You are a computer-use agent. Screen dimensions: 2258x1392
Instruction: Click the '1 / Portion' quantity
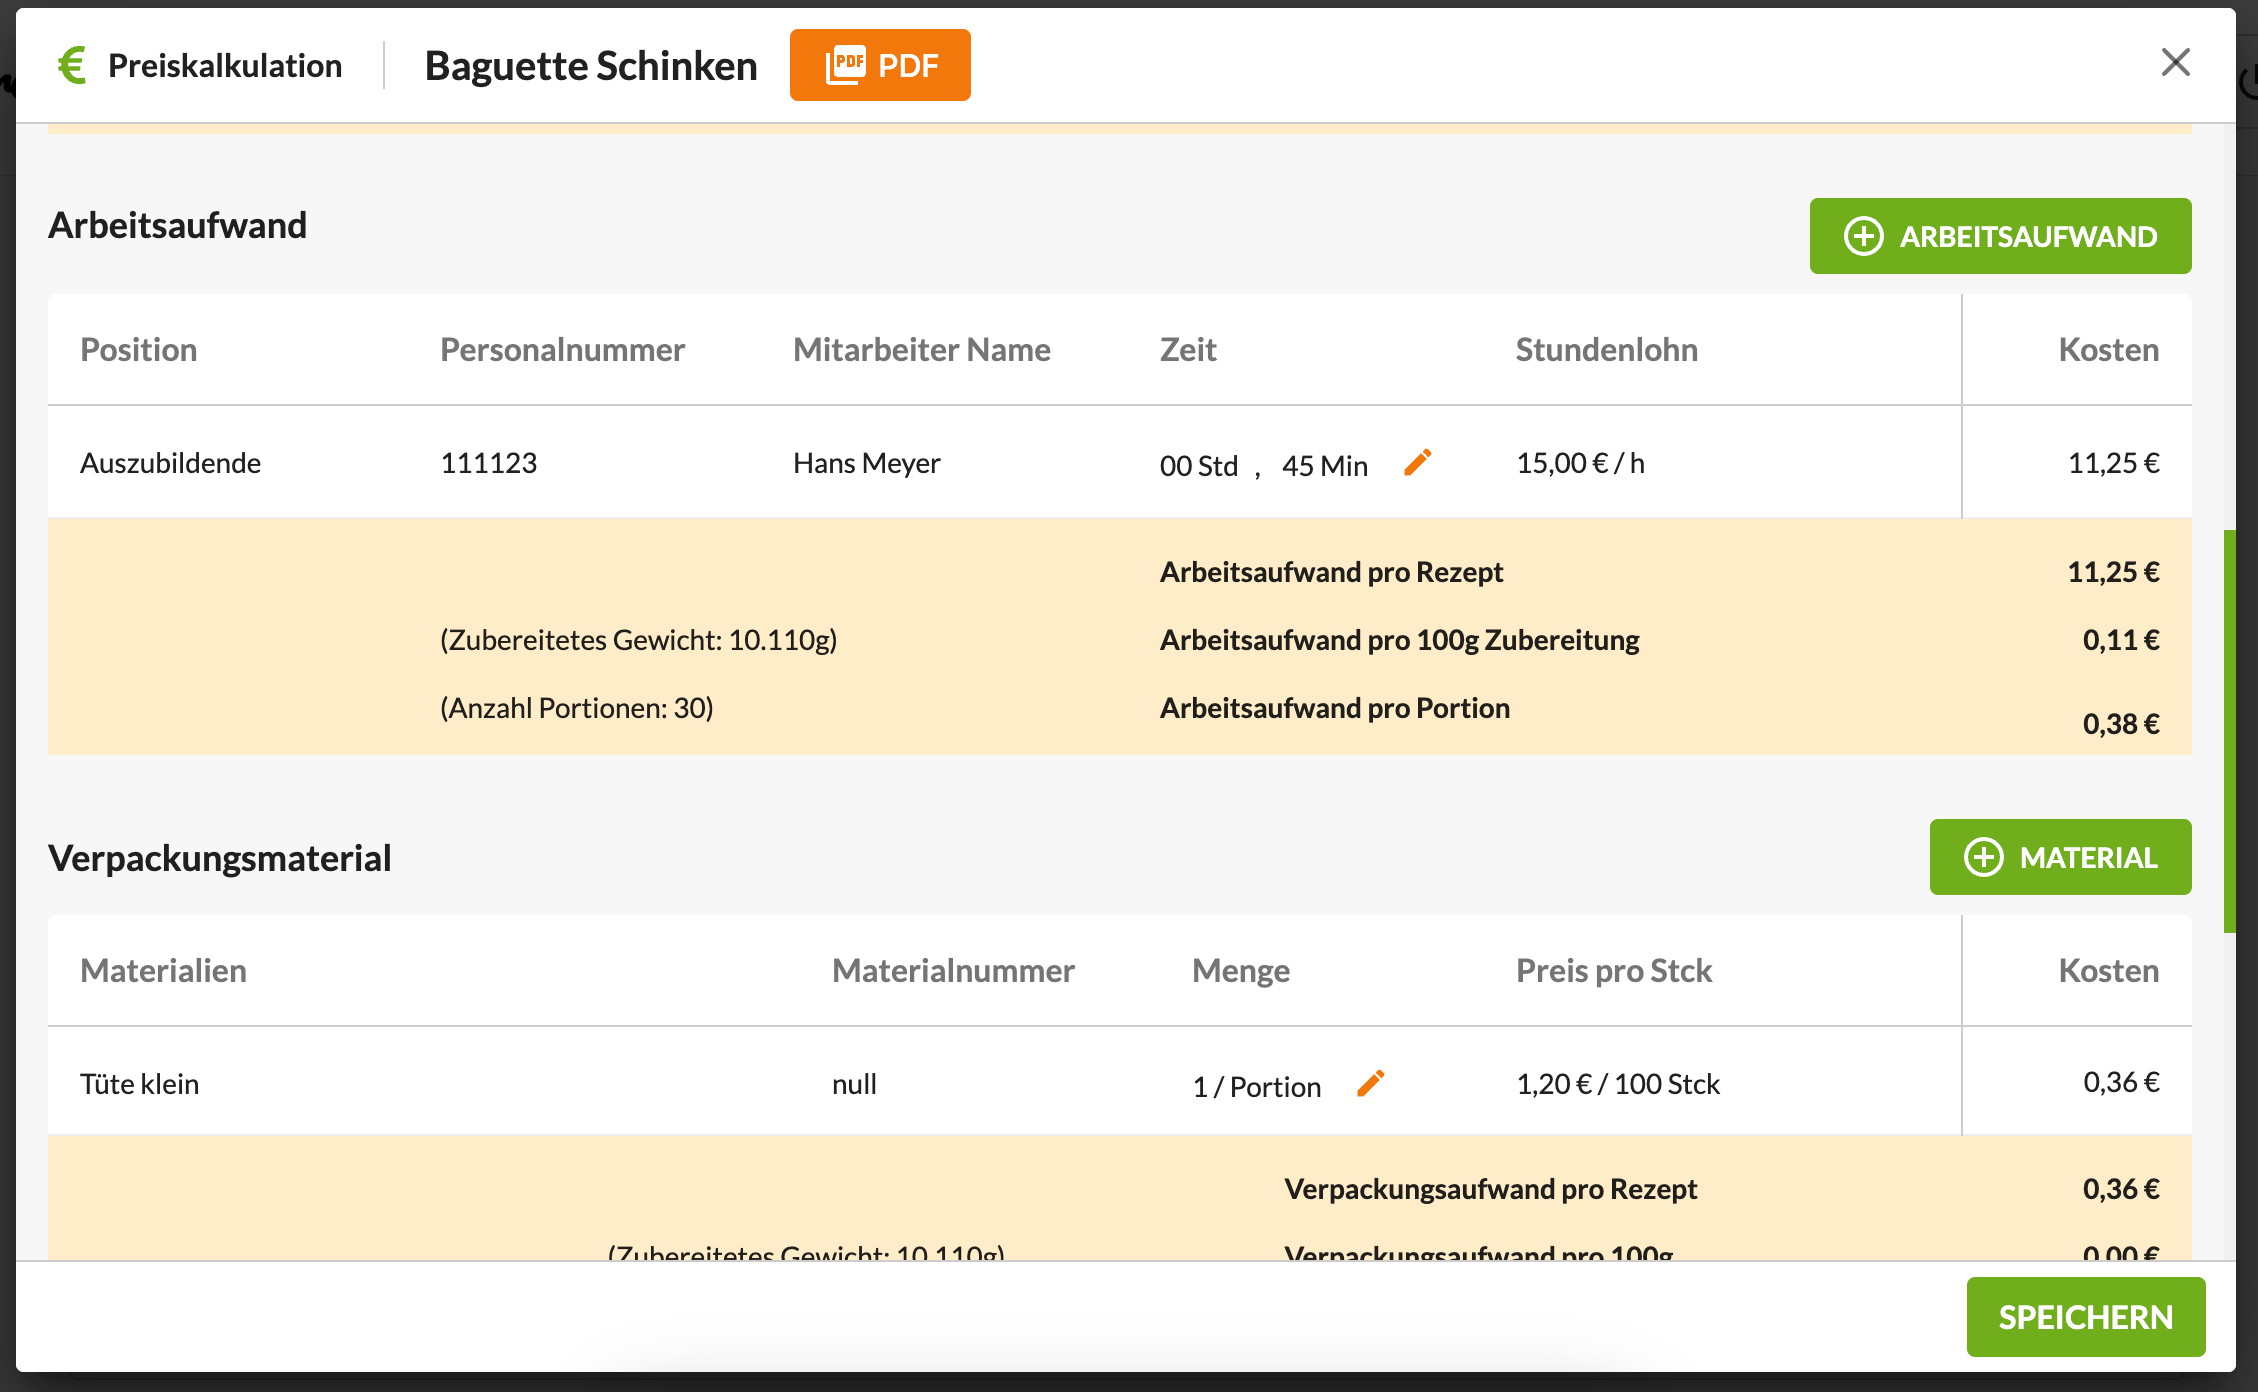pyautogui.click(x=1256, y=1087)
